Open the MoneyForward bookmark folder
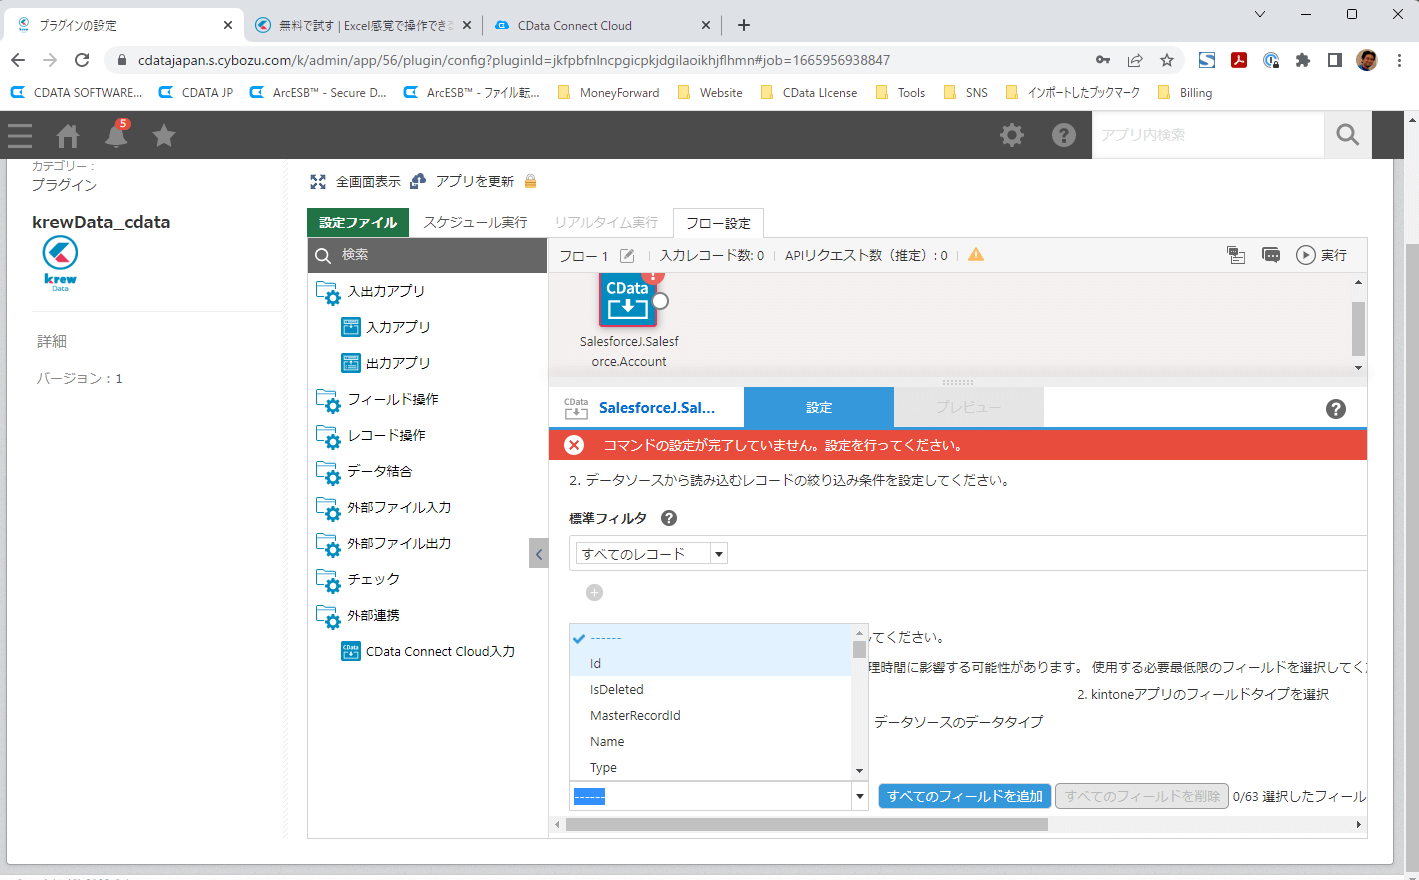1419x880 pixels. point(608,92)
